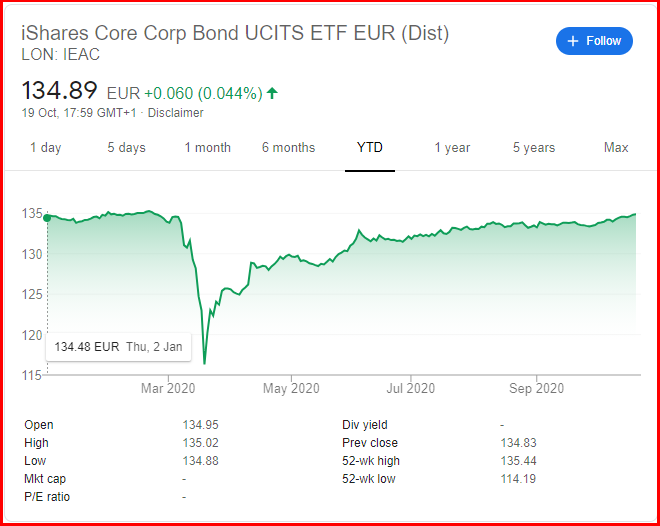Click the YTD tab
Viewport: 660px width, 526px height.
[370, 148]
